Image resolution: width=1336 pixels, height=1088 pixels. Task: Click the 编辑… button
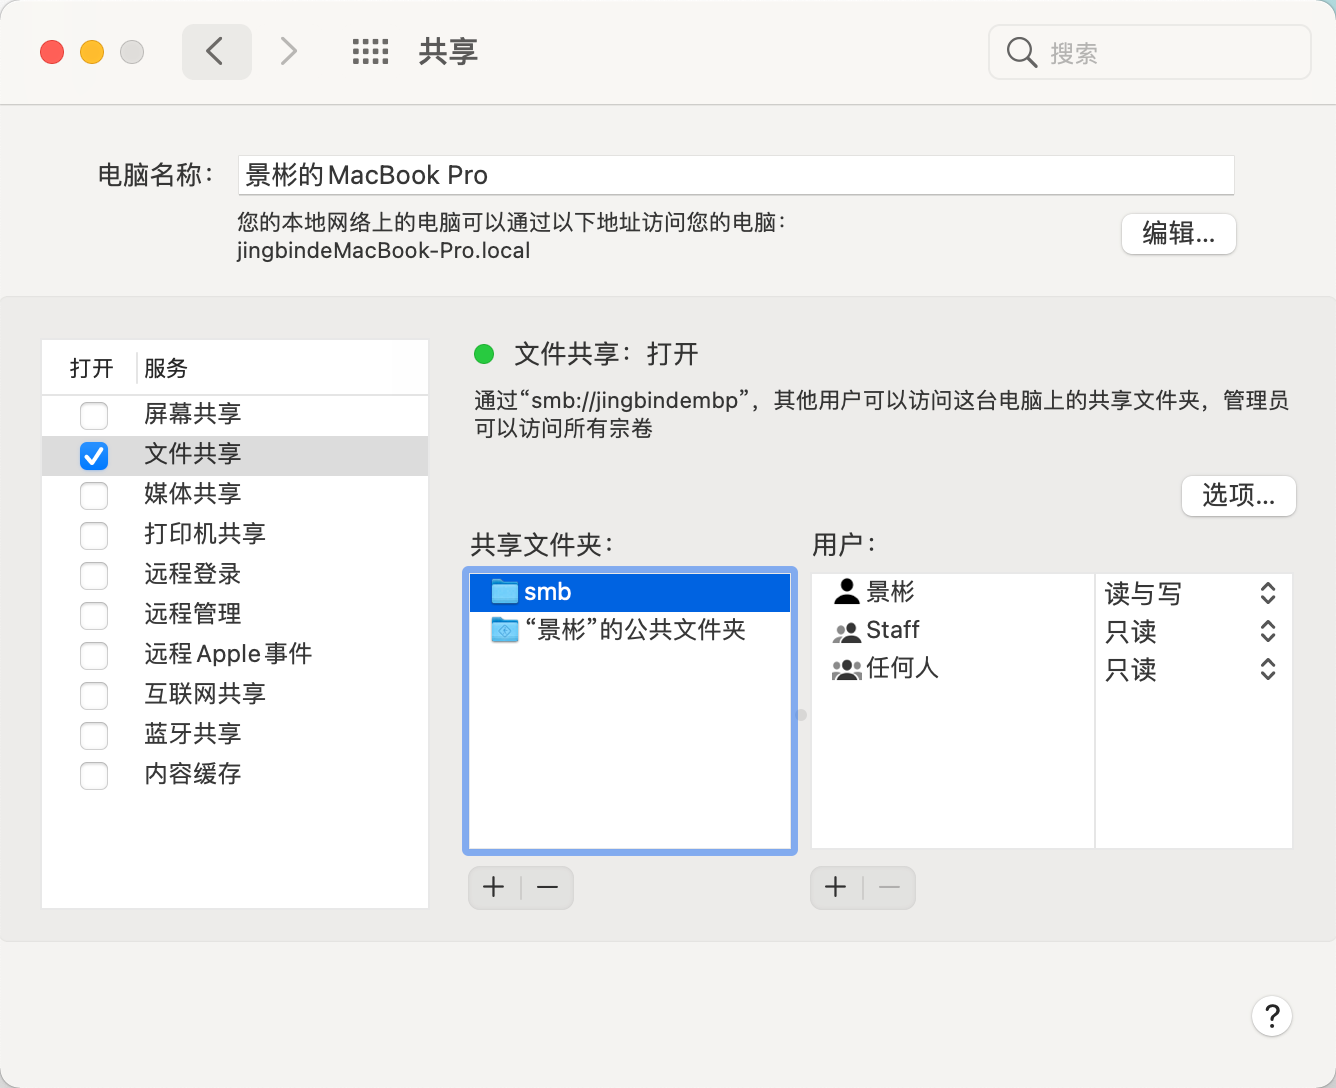click(x=1178, y=234)
